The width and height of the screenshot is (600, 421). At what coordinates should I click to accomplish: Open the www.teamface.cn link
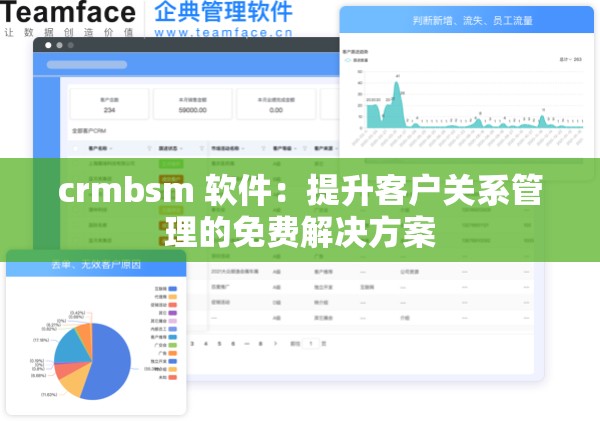(223, 33)
